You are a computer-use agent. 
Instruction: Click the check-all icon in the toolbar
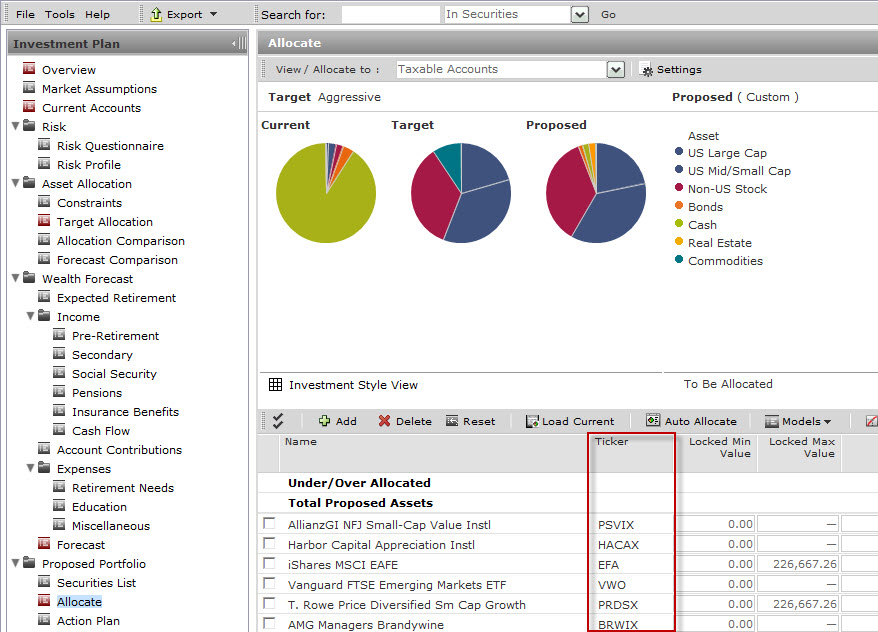278,421
